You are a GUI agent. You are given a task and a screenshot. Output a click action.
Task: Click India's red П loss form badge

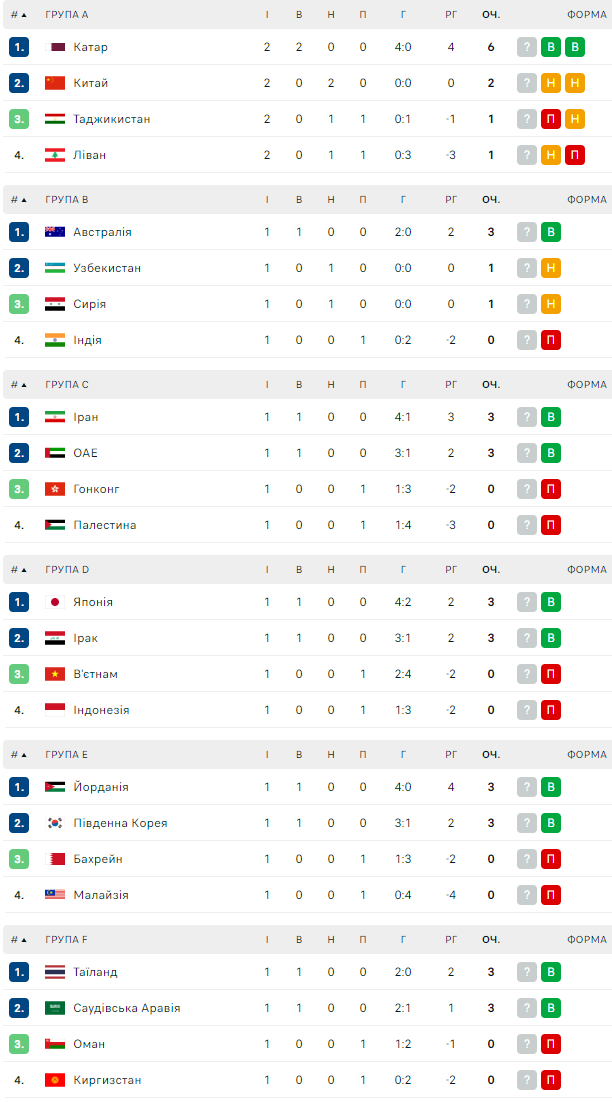[550, 340]
